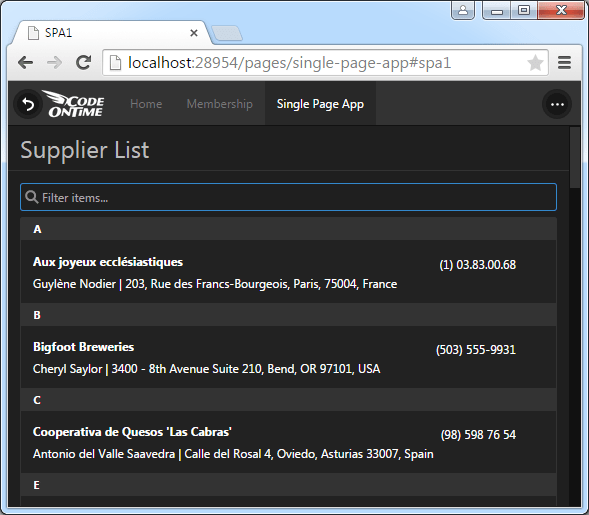Click the browser forward arrow
Image resolution: width=589 pixels, height=515 pixels.
pyautogui.click(x=54, y=63)
